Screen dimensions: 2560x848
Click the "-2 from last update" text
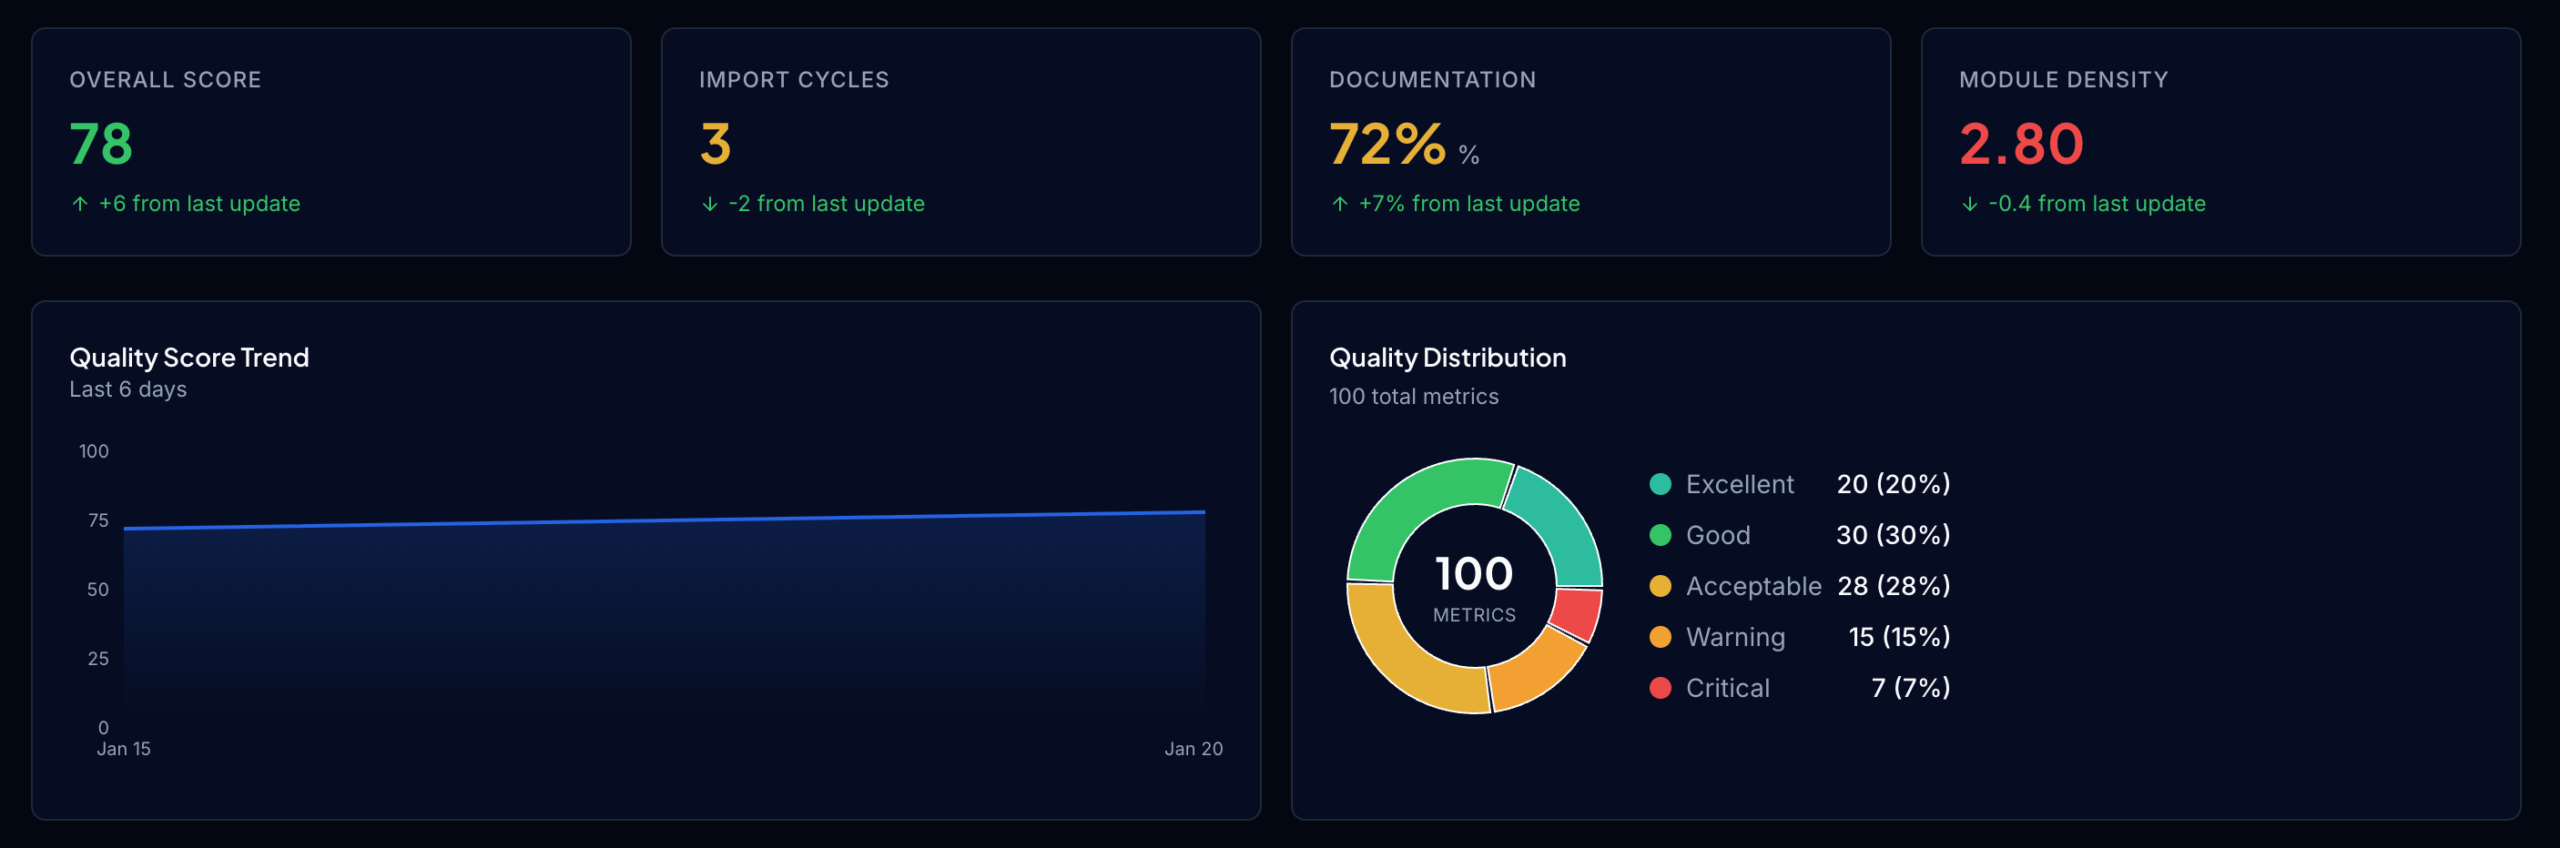point(827,204)
